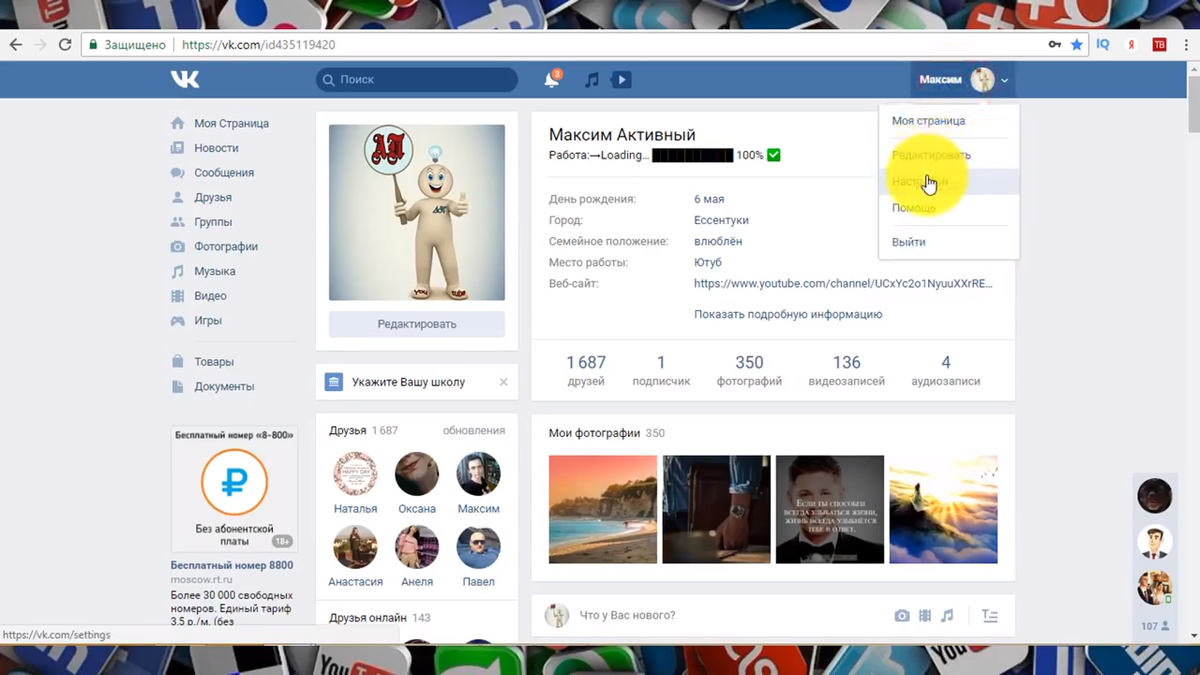Open the 4 аудиозаписи counter
1200x675 pixels.
[x=946, y=370]
